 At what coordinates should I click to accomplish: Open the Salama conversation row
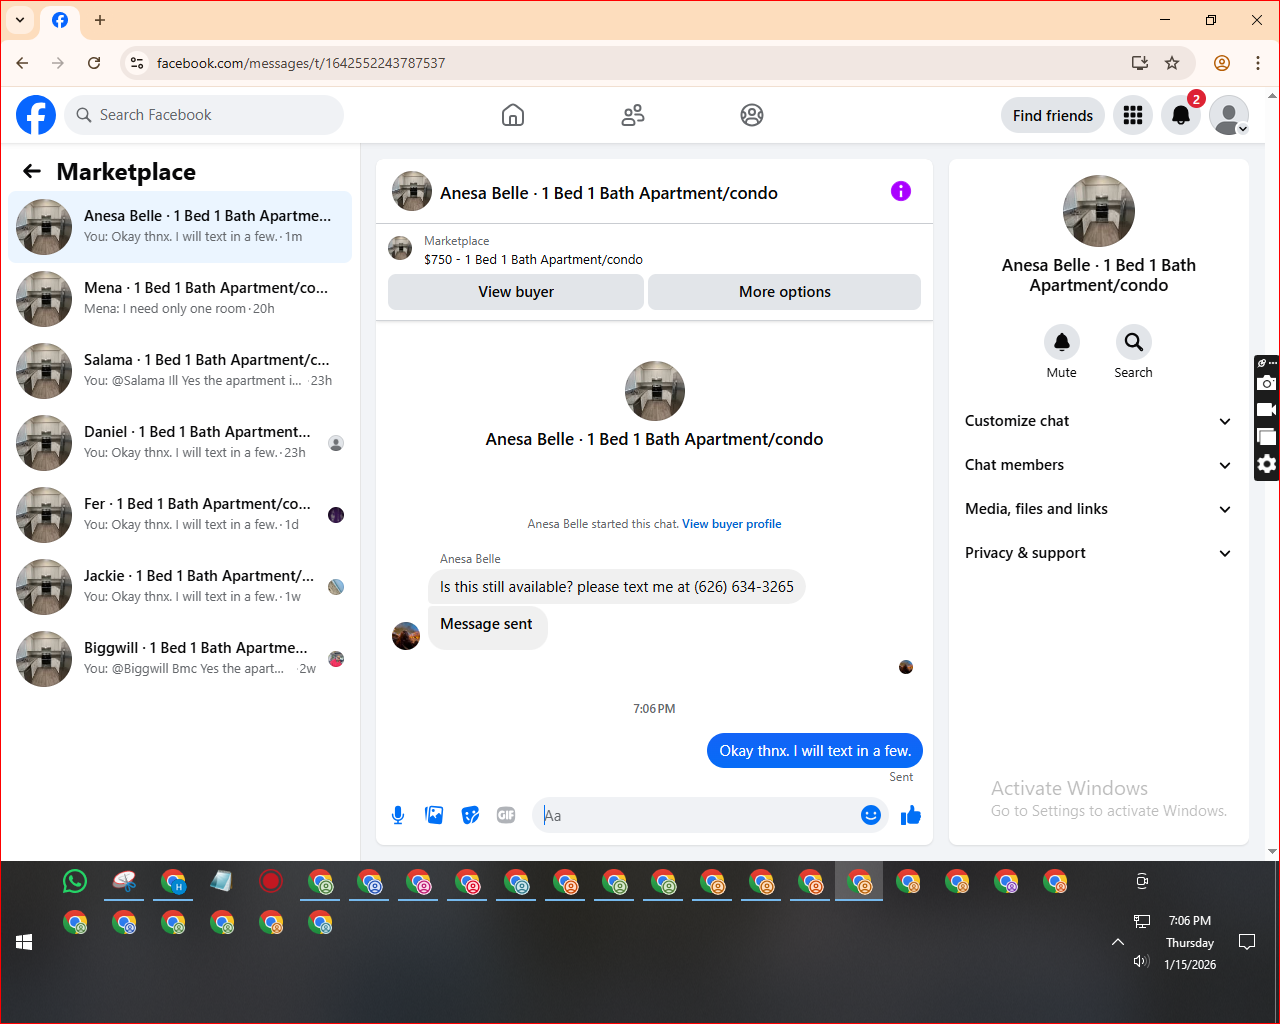(180, 371)
